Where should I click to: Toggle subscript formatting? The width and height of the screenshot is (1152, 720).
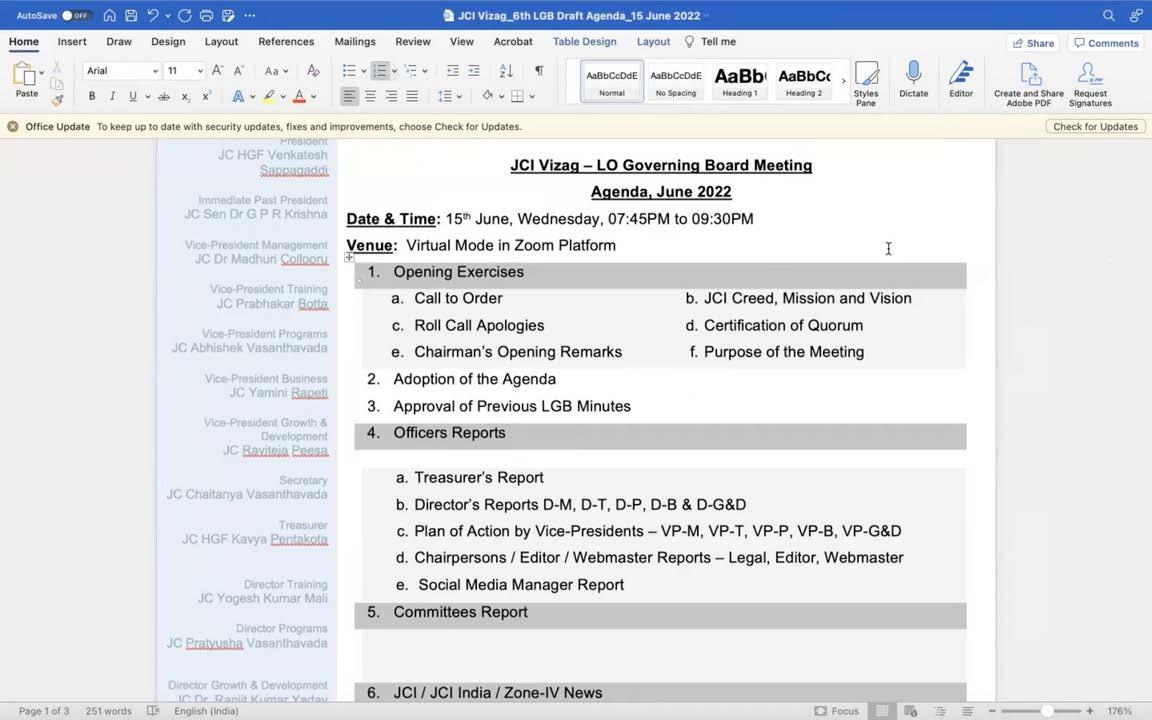(186, 96)
